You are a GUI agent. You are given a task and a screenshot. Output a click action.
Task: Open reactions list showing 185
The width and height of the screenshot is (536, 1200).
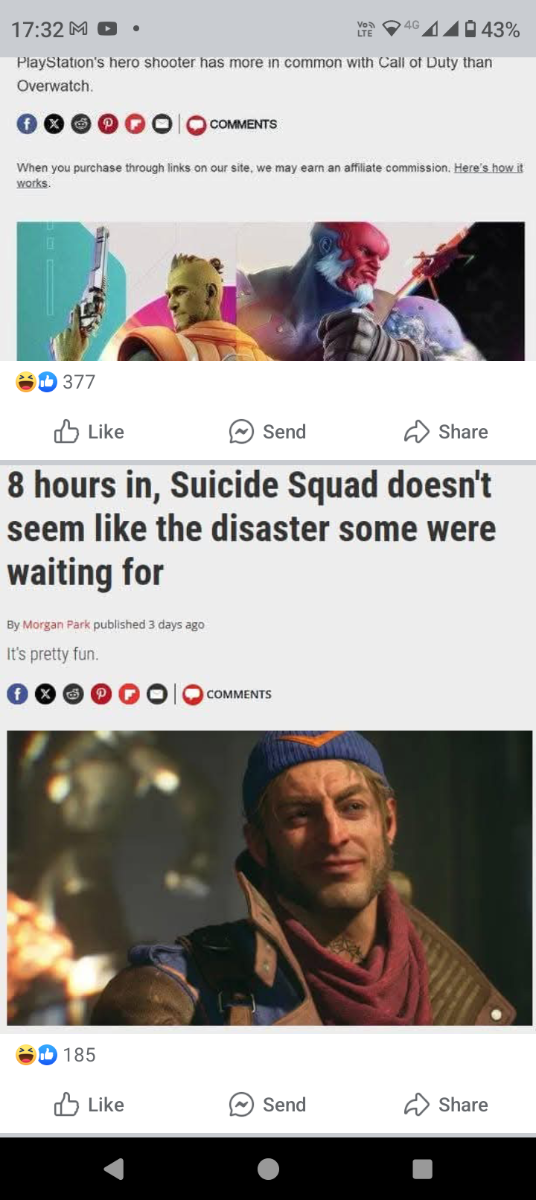[55, 1054]
